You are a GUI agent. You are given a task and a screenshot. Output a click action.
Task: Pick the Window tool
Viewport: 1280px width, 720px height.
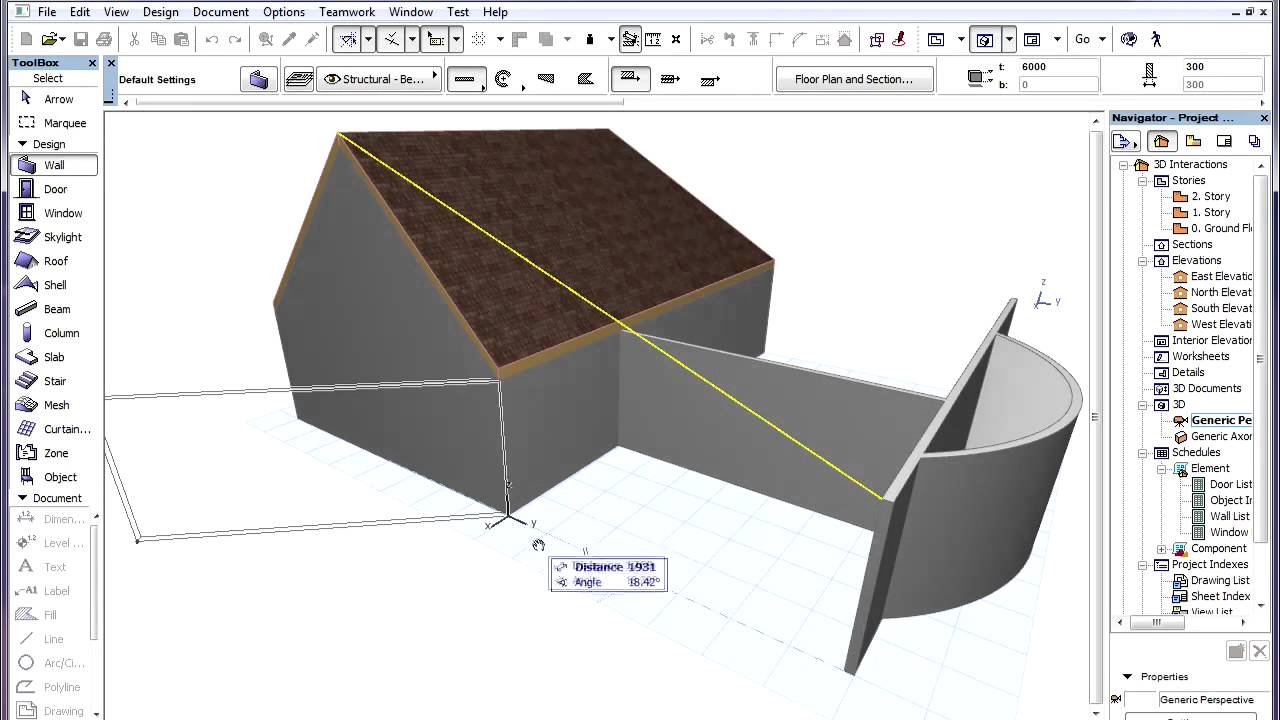pyautogui.click(x=54, y=213)
